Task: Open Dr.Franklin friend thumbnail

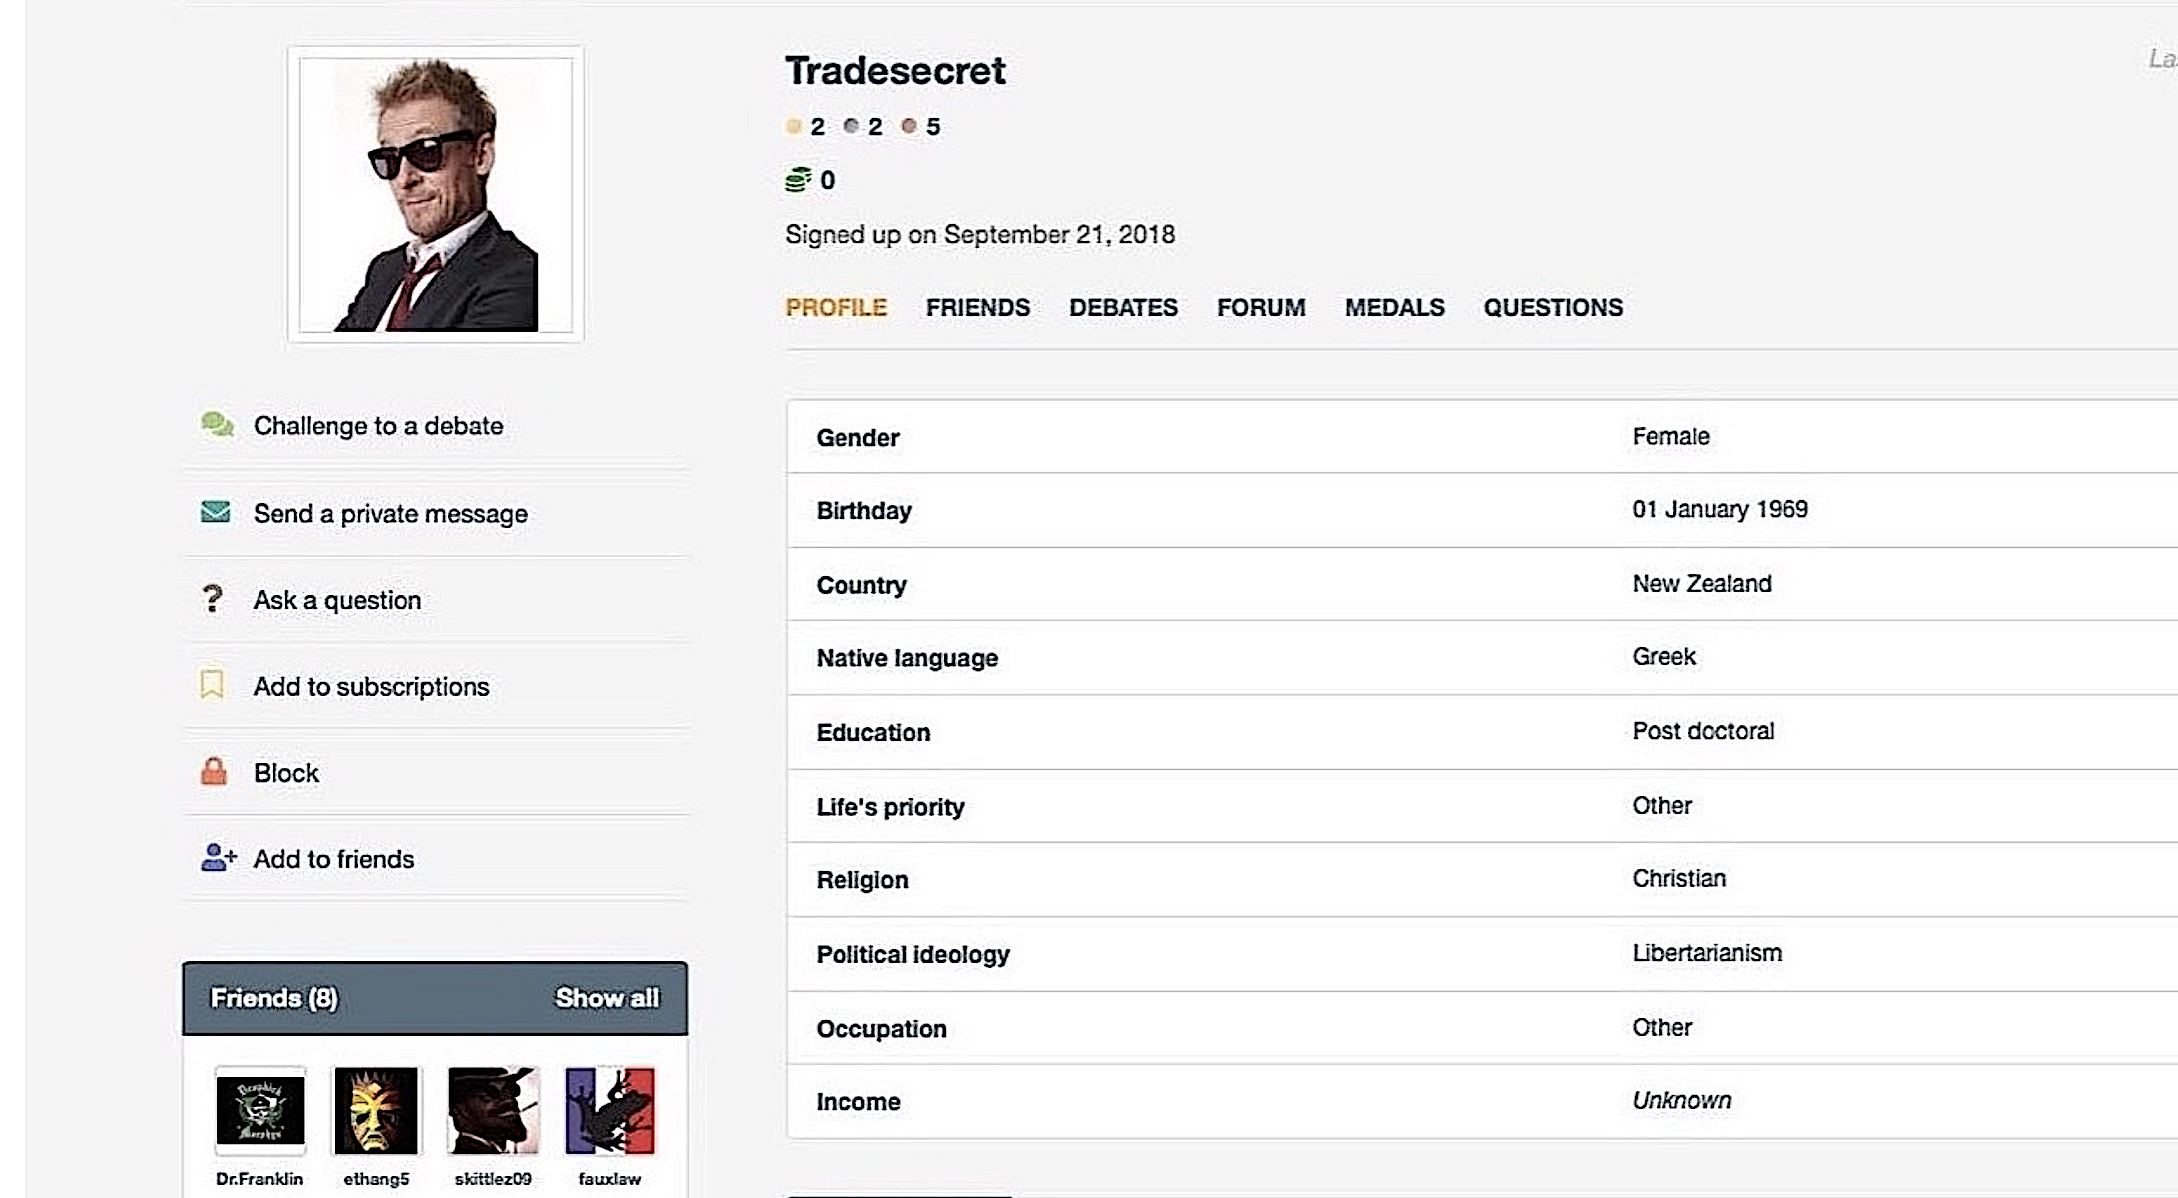Action: [x=260, y=1110]
